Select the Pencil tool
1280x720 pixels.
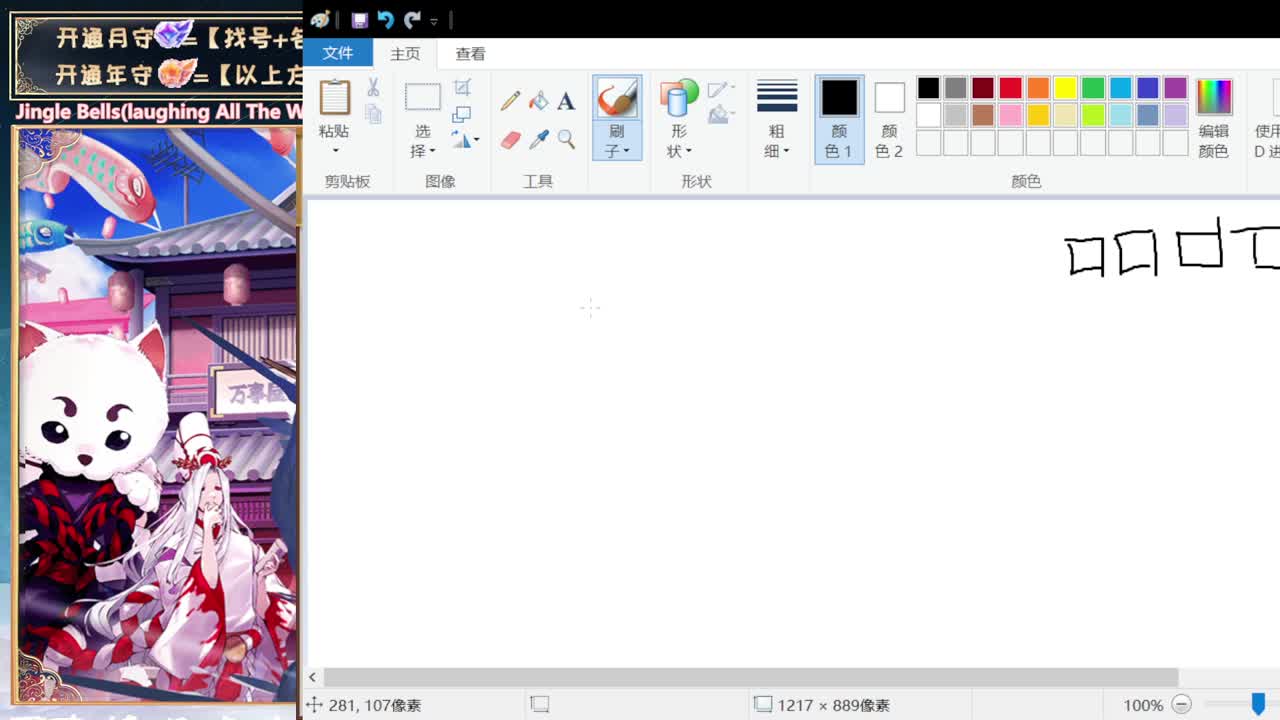pyautogui.click(x=510, y=101)
